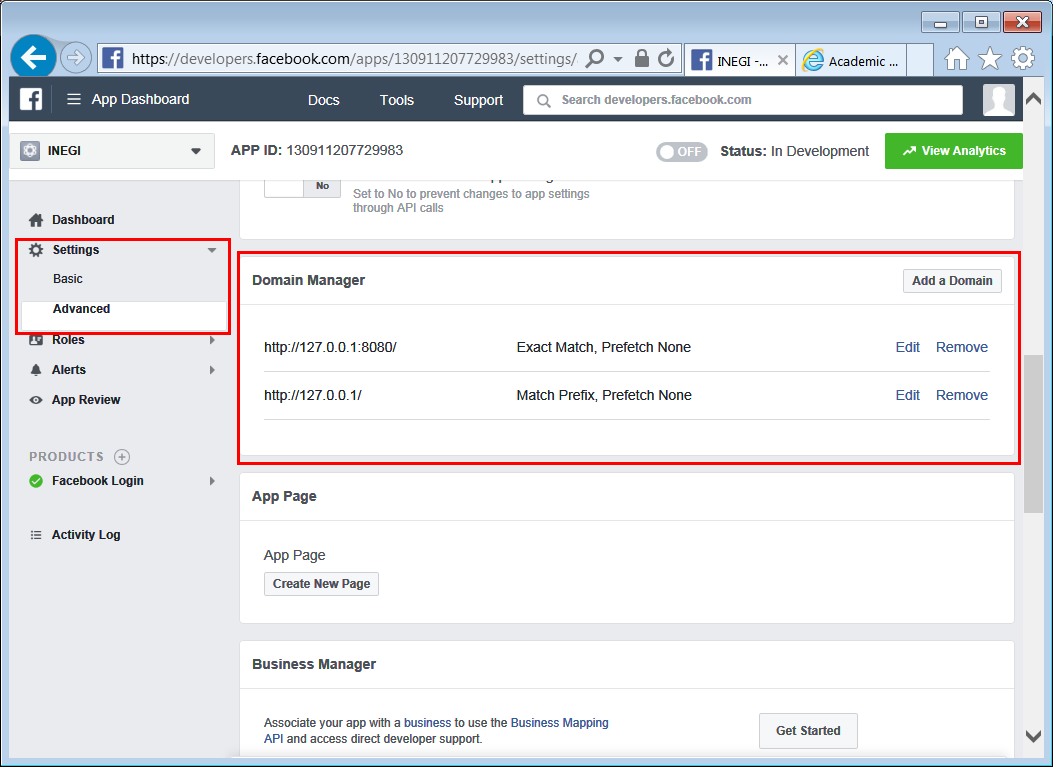Open the business link
Screen dimensions: 1053x767
[427, 723]
